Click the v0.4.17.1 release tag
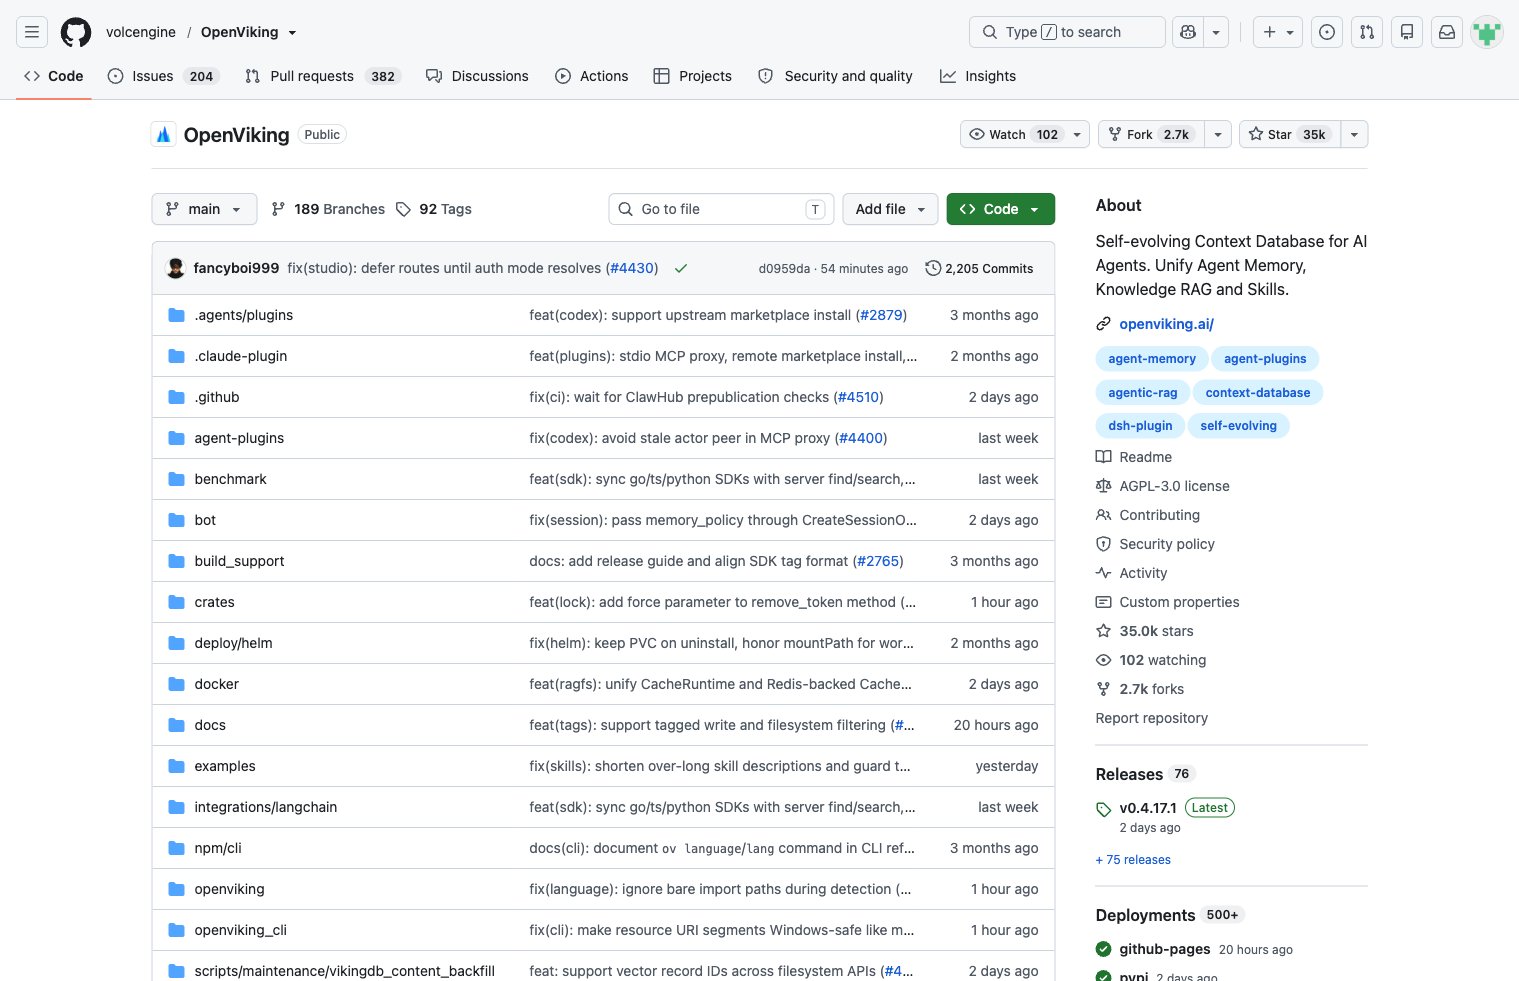The image size is (1519, 981). pos(1148,808)
